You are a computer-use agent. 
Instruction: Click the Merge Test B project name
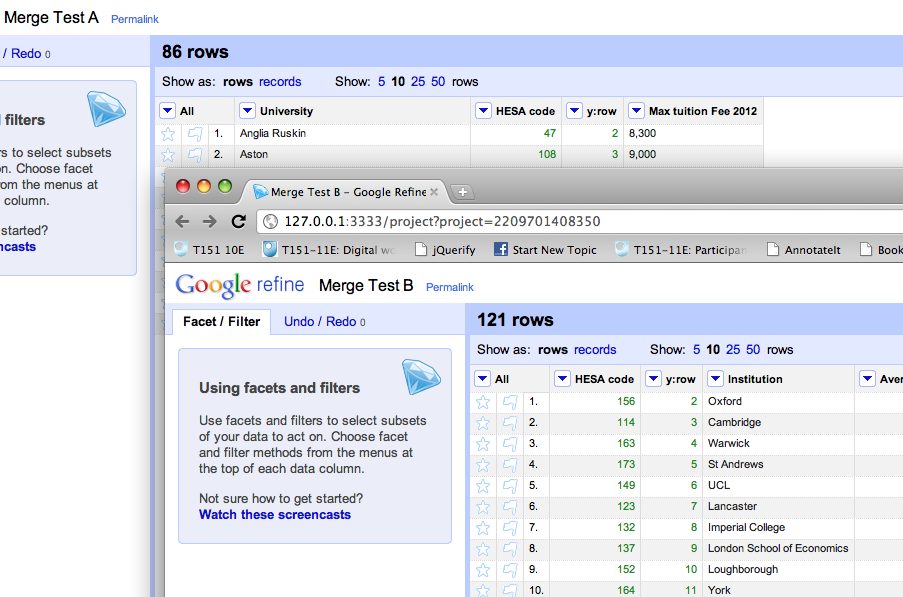[366, 286]
